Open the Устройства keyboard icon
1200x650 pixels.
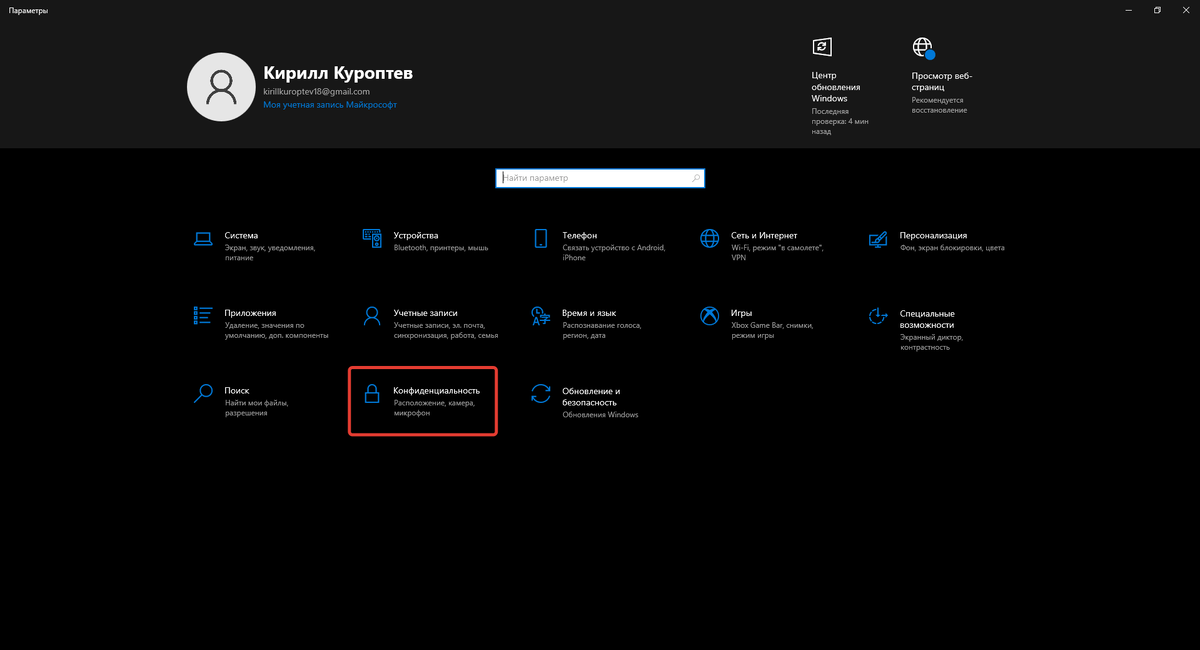[372, 238]
